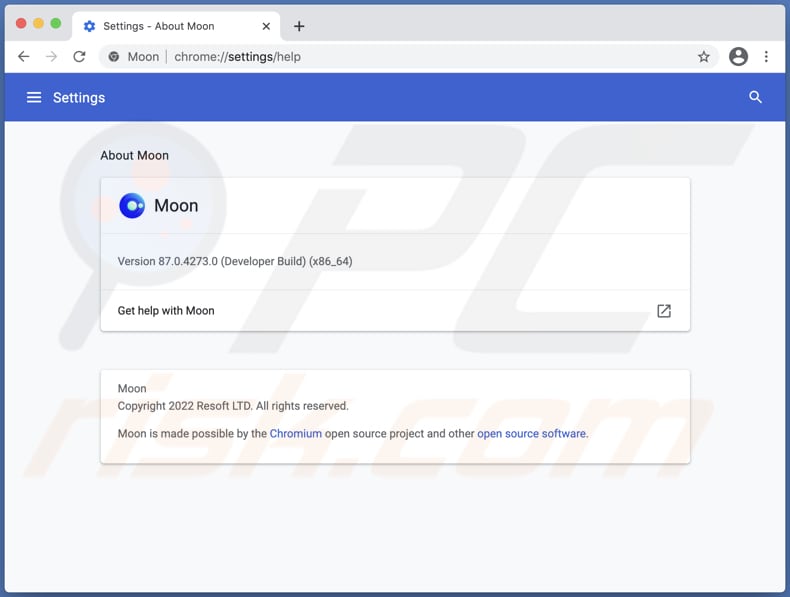
Task: Click the red close window button
Action: point(21,23)
